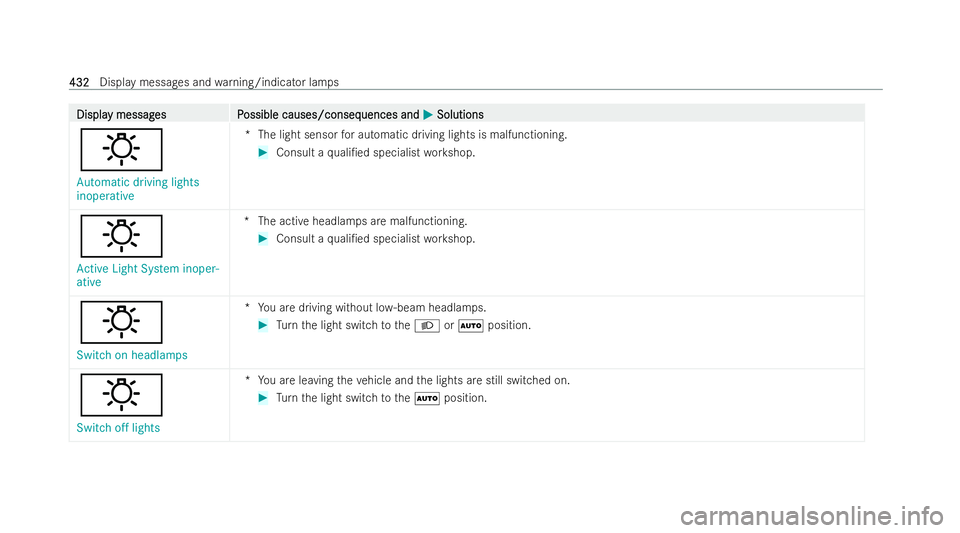Screen dimensions: 960x533
Task: Click the carmanualsonline.info watermark
Action: [x=812, y=516]
